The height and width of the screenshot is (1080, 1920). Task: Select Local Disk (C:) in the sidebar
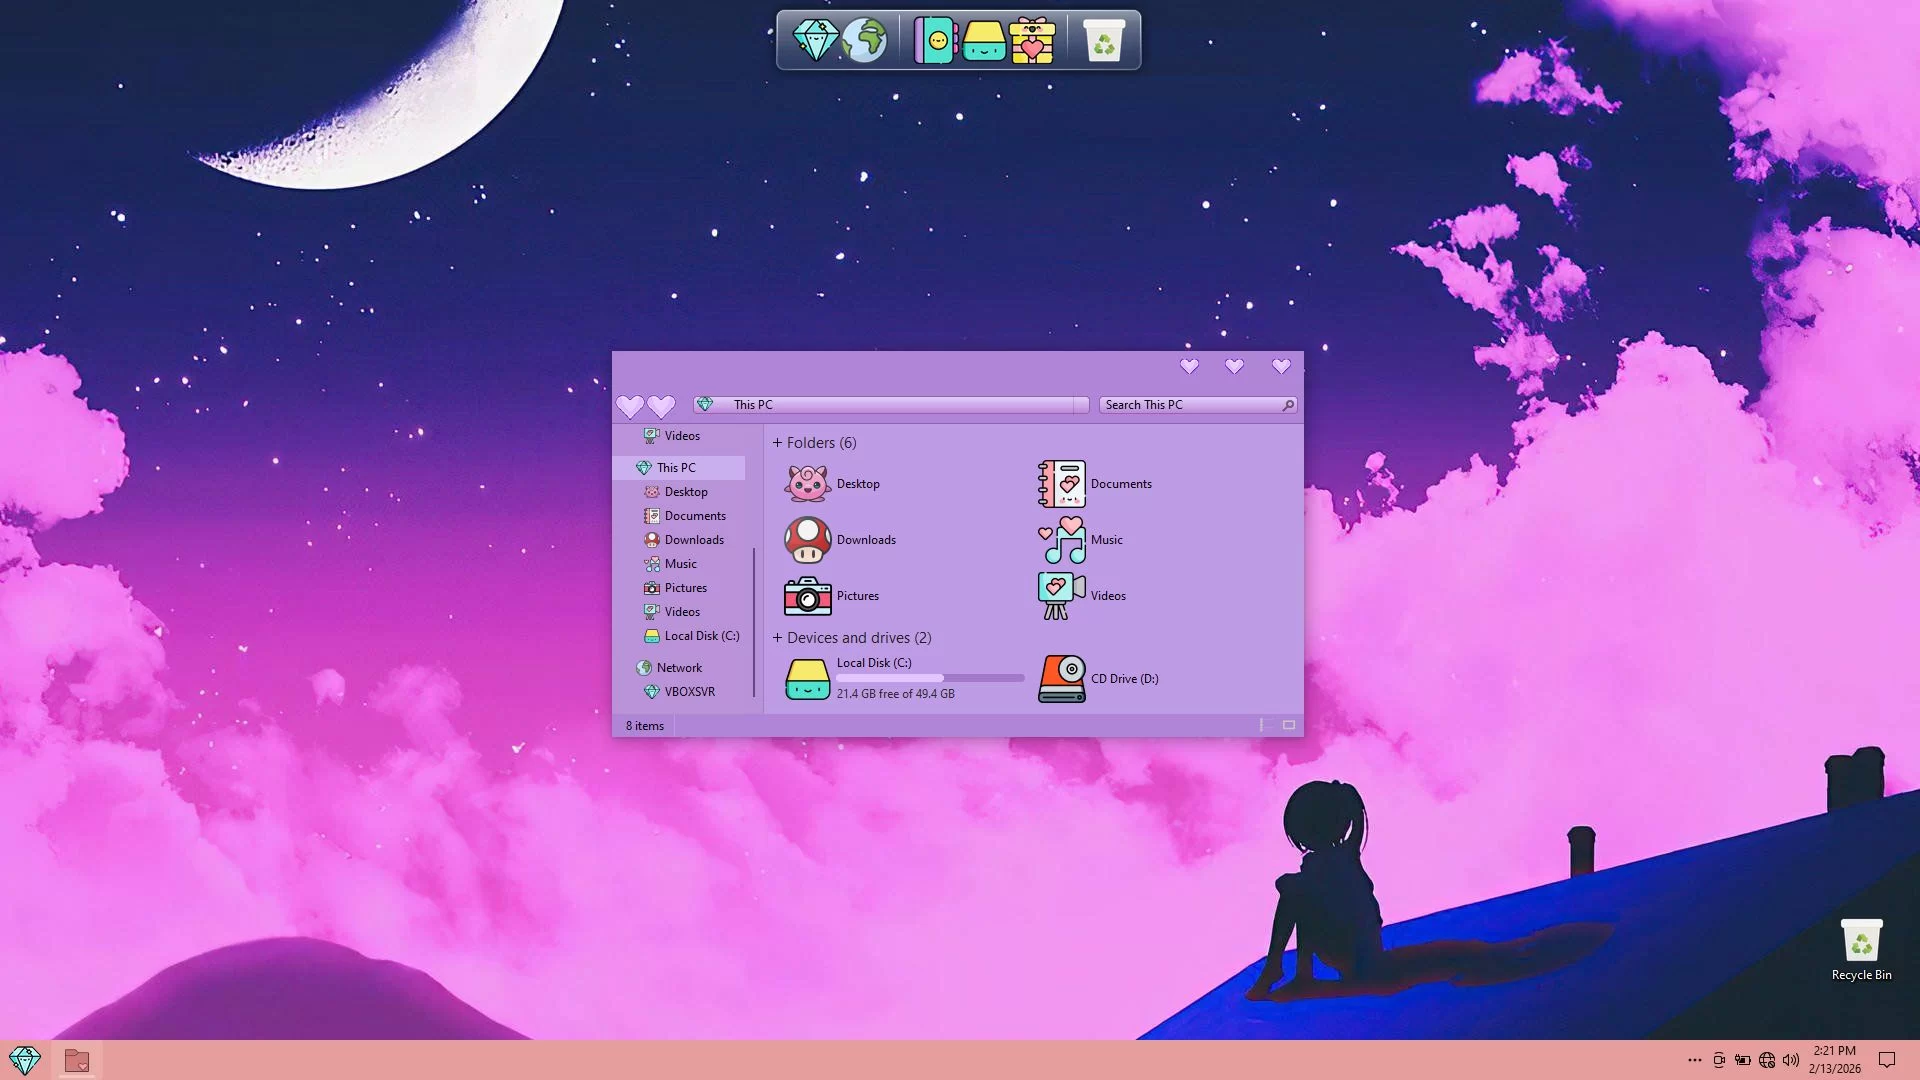coord(701,636)
